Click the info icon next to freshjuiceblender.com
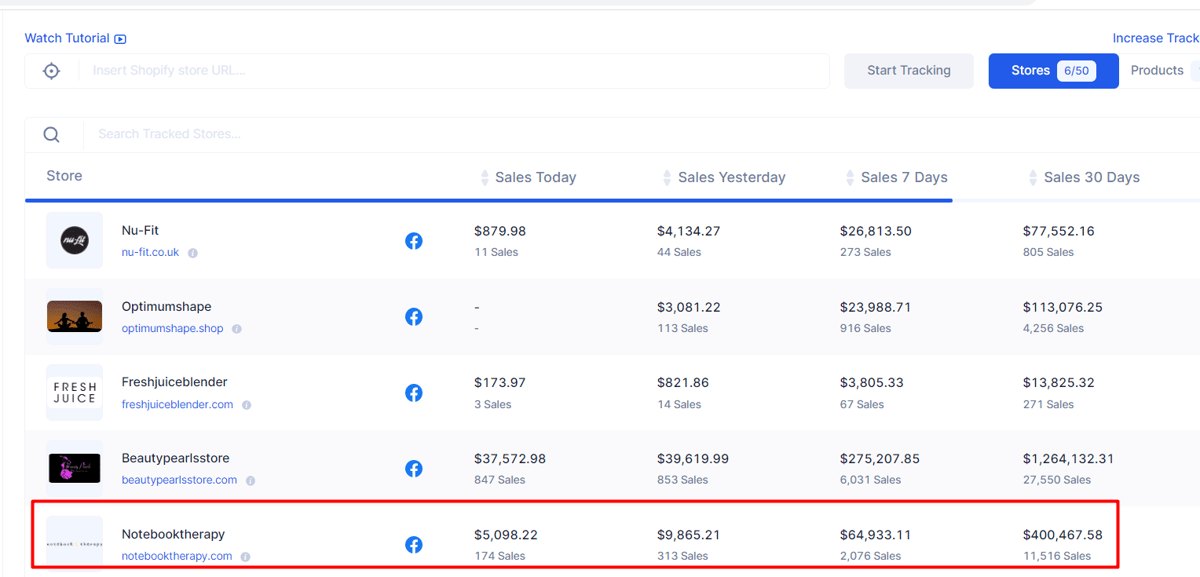This screenshot has height=577, width=1200. click(247, 405)
